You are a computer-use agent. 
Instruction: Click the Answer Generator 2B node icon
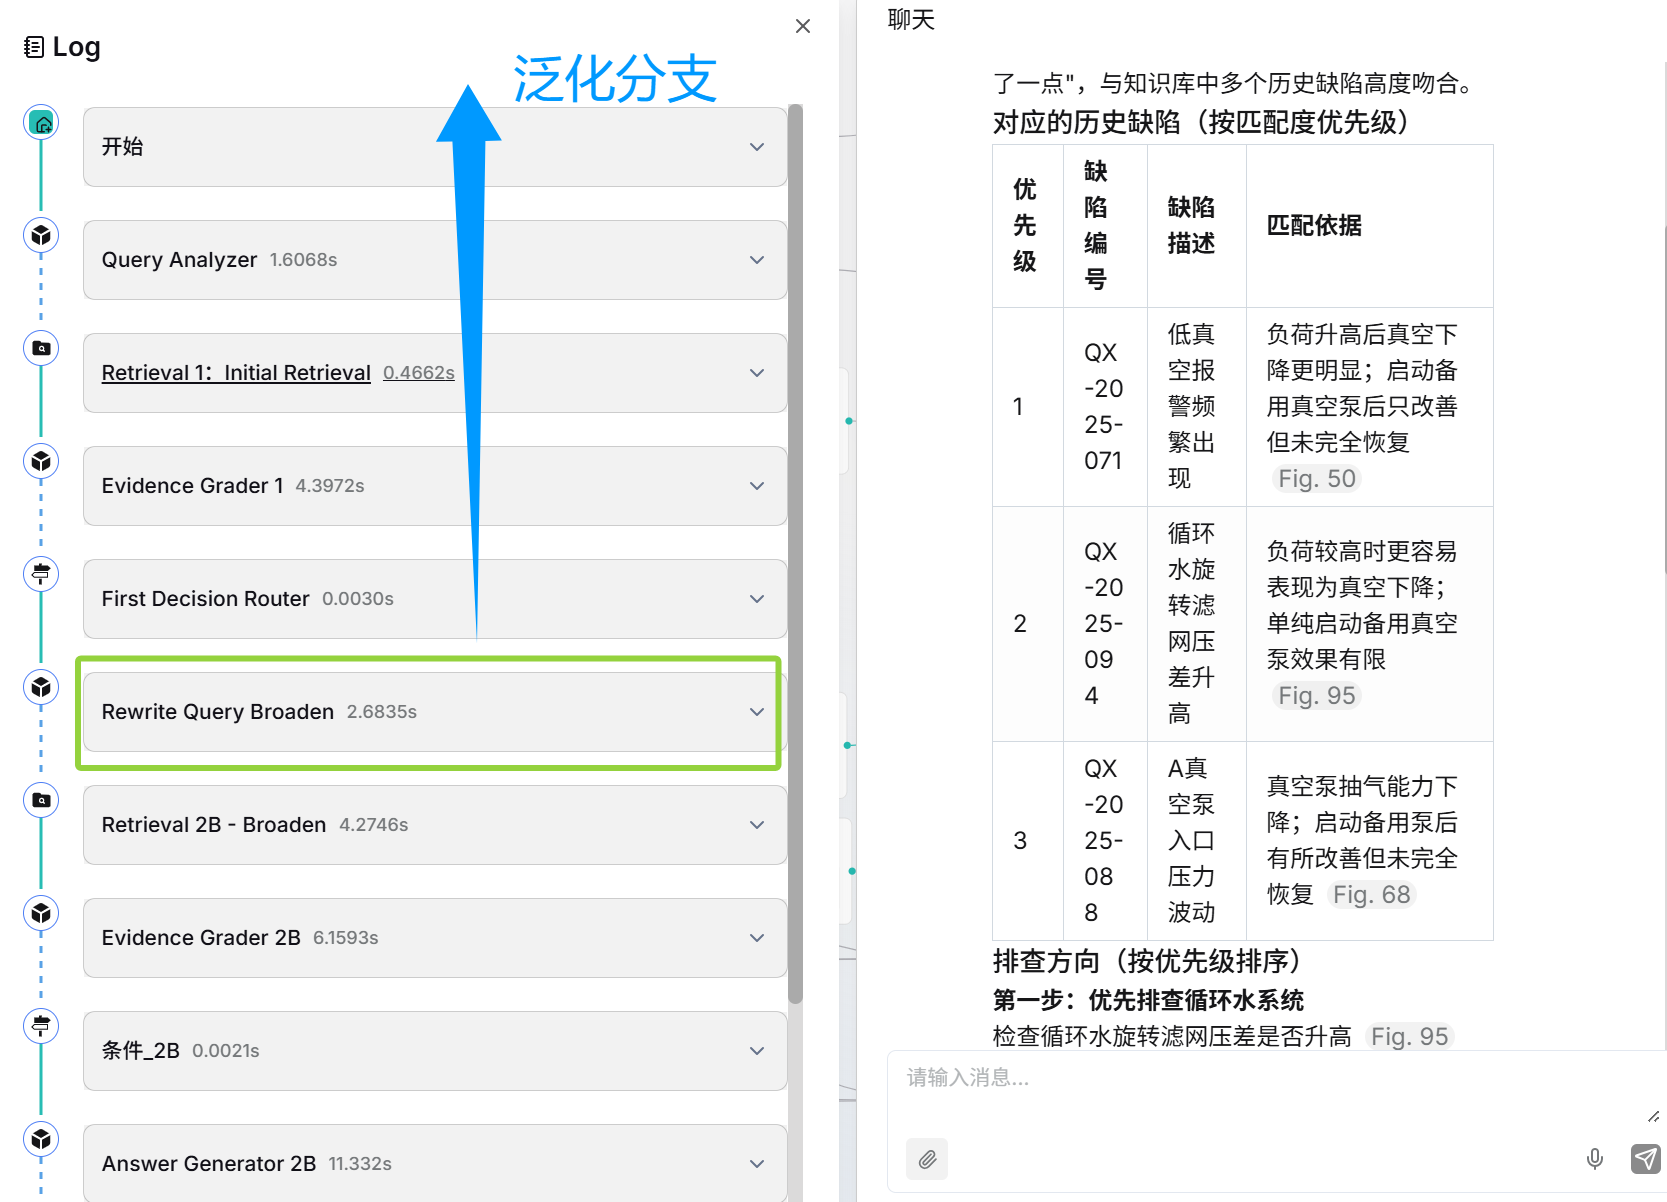point(41,1140)
